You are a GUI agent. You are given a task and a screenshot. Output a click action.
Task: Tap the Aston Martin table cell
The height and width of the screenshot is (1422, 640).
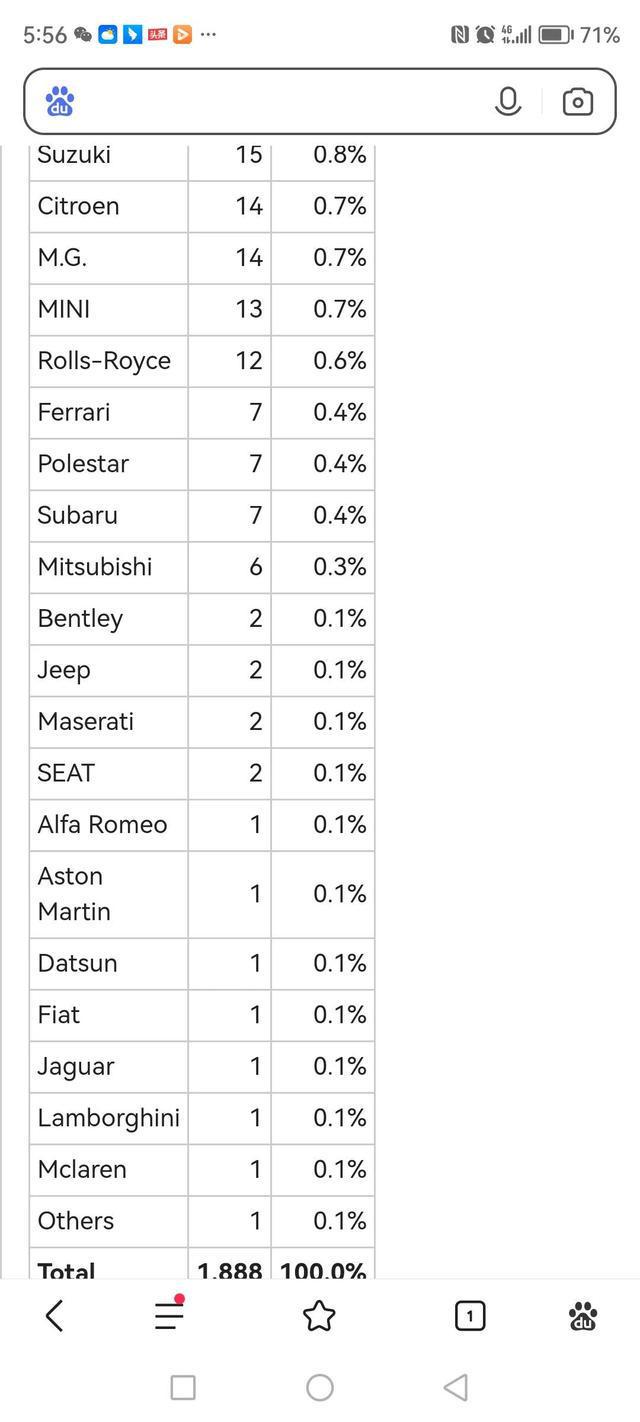[109, 894]
